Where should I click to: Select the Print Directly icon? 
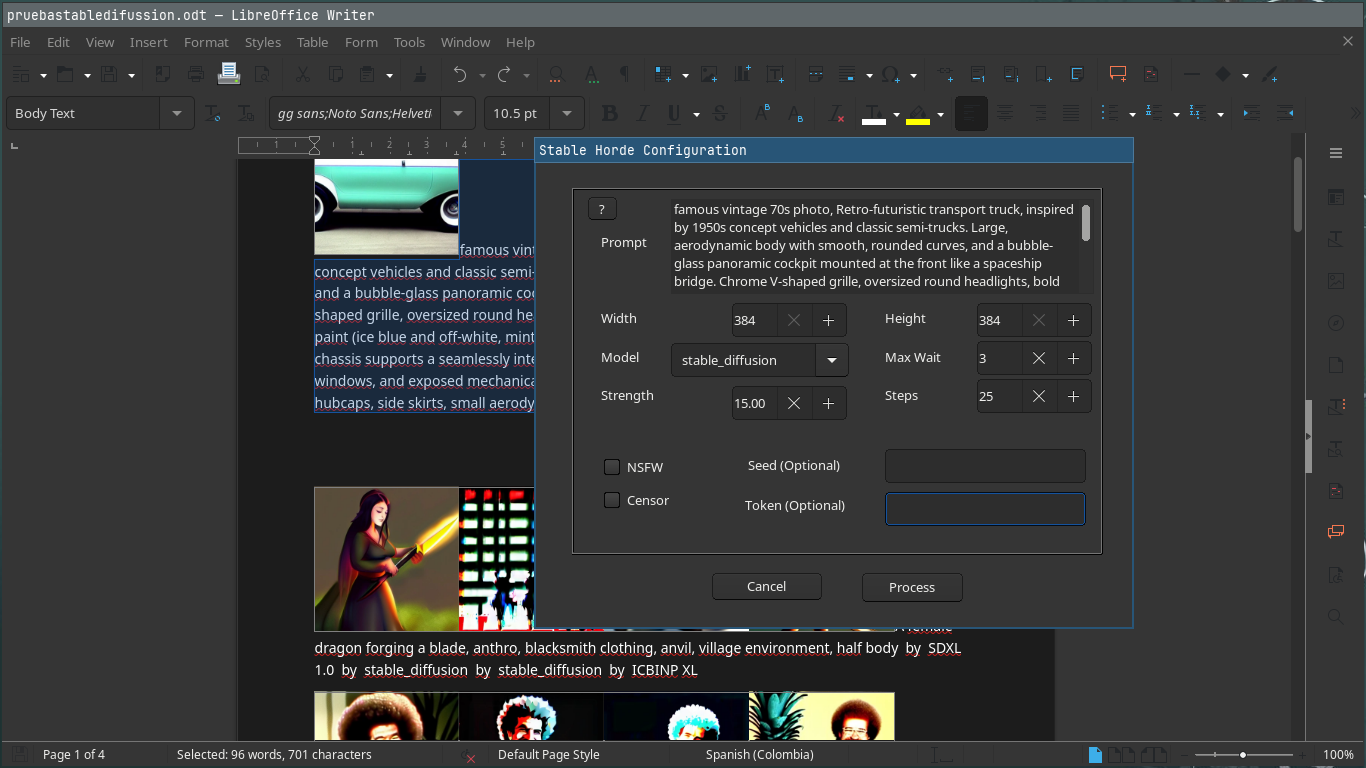[228, 74]
